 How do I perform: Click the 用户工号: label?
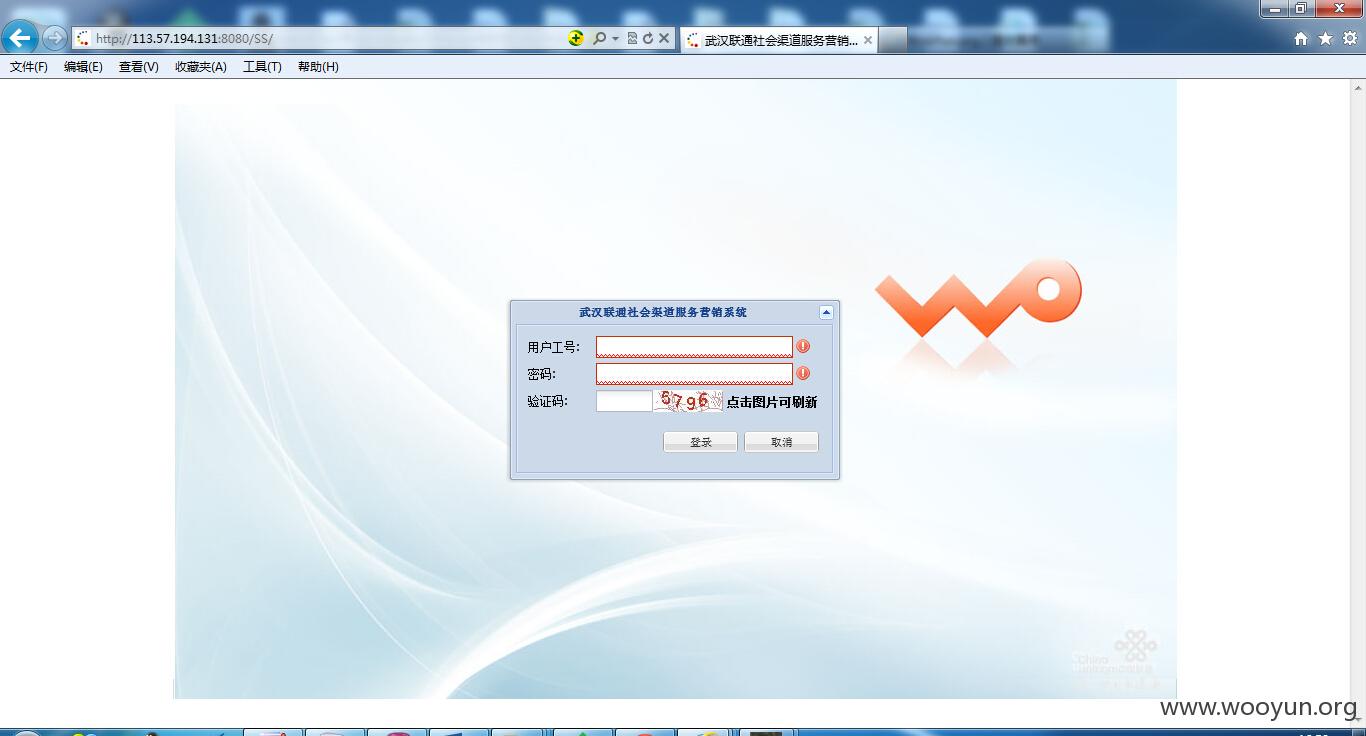554,347
